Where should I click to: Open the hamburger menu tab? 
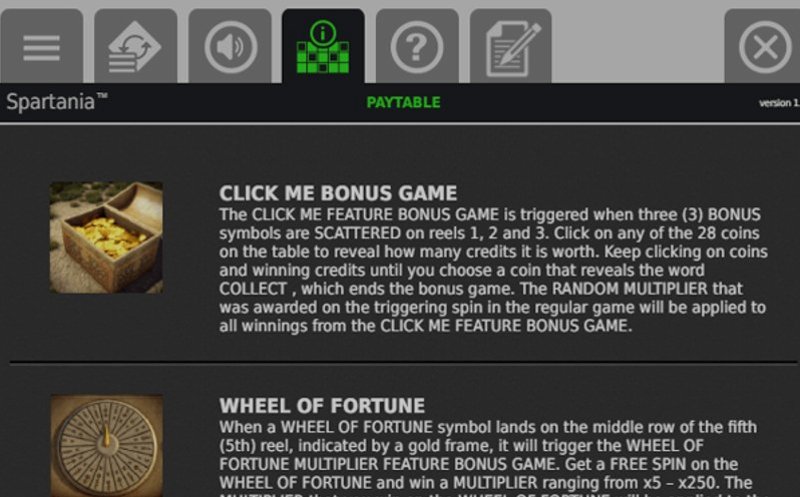click(42, 46)
